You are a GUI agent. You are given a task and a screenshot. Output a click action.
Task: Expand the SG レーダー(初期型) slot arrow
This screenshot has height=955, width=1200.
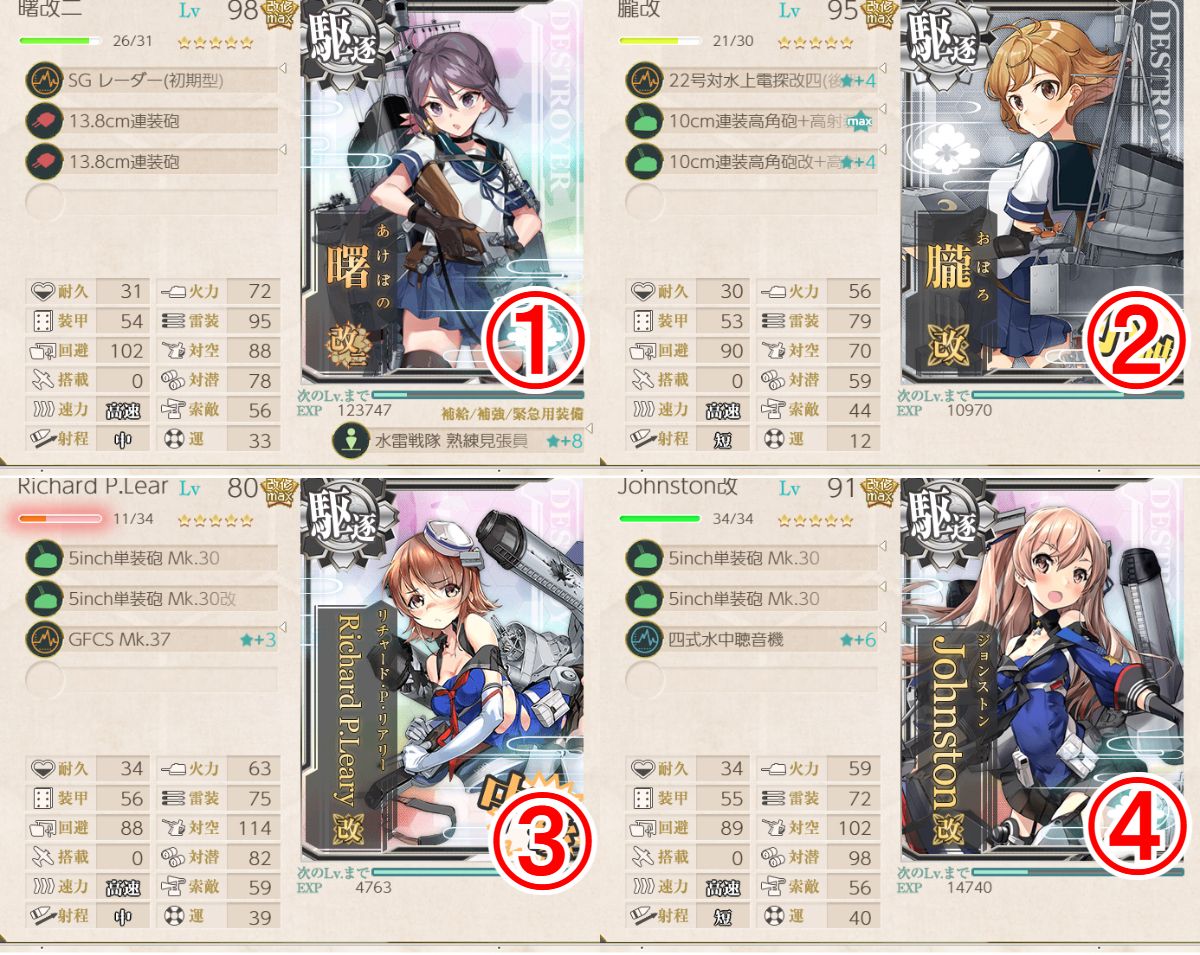(x=283, y=69)
